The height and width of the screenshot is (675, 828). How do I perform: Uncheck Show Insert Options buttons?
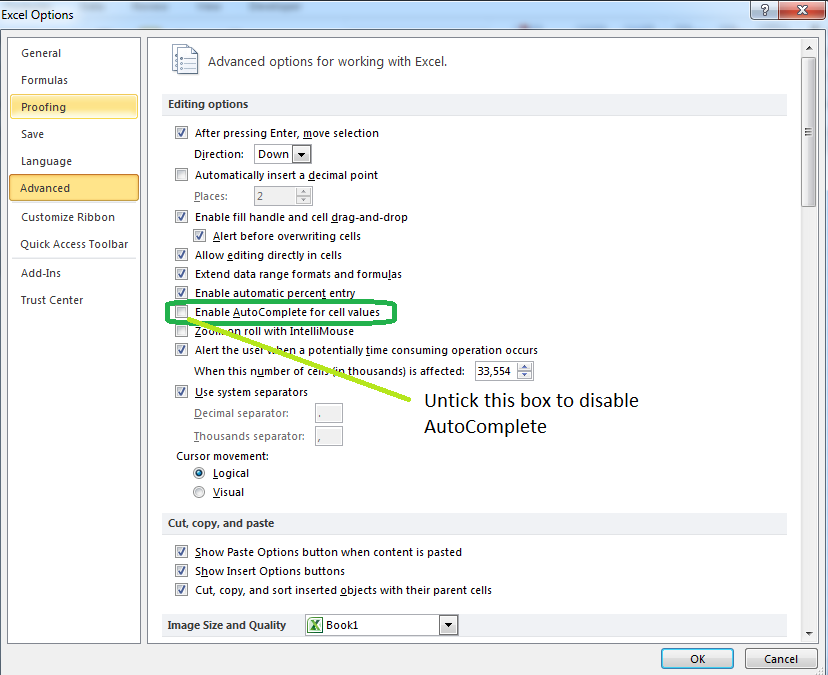(x=181, y=570)
